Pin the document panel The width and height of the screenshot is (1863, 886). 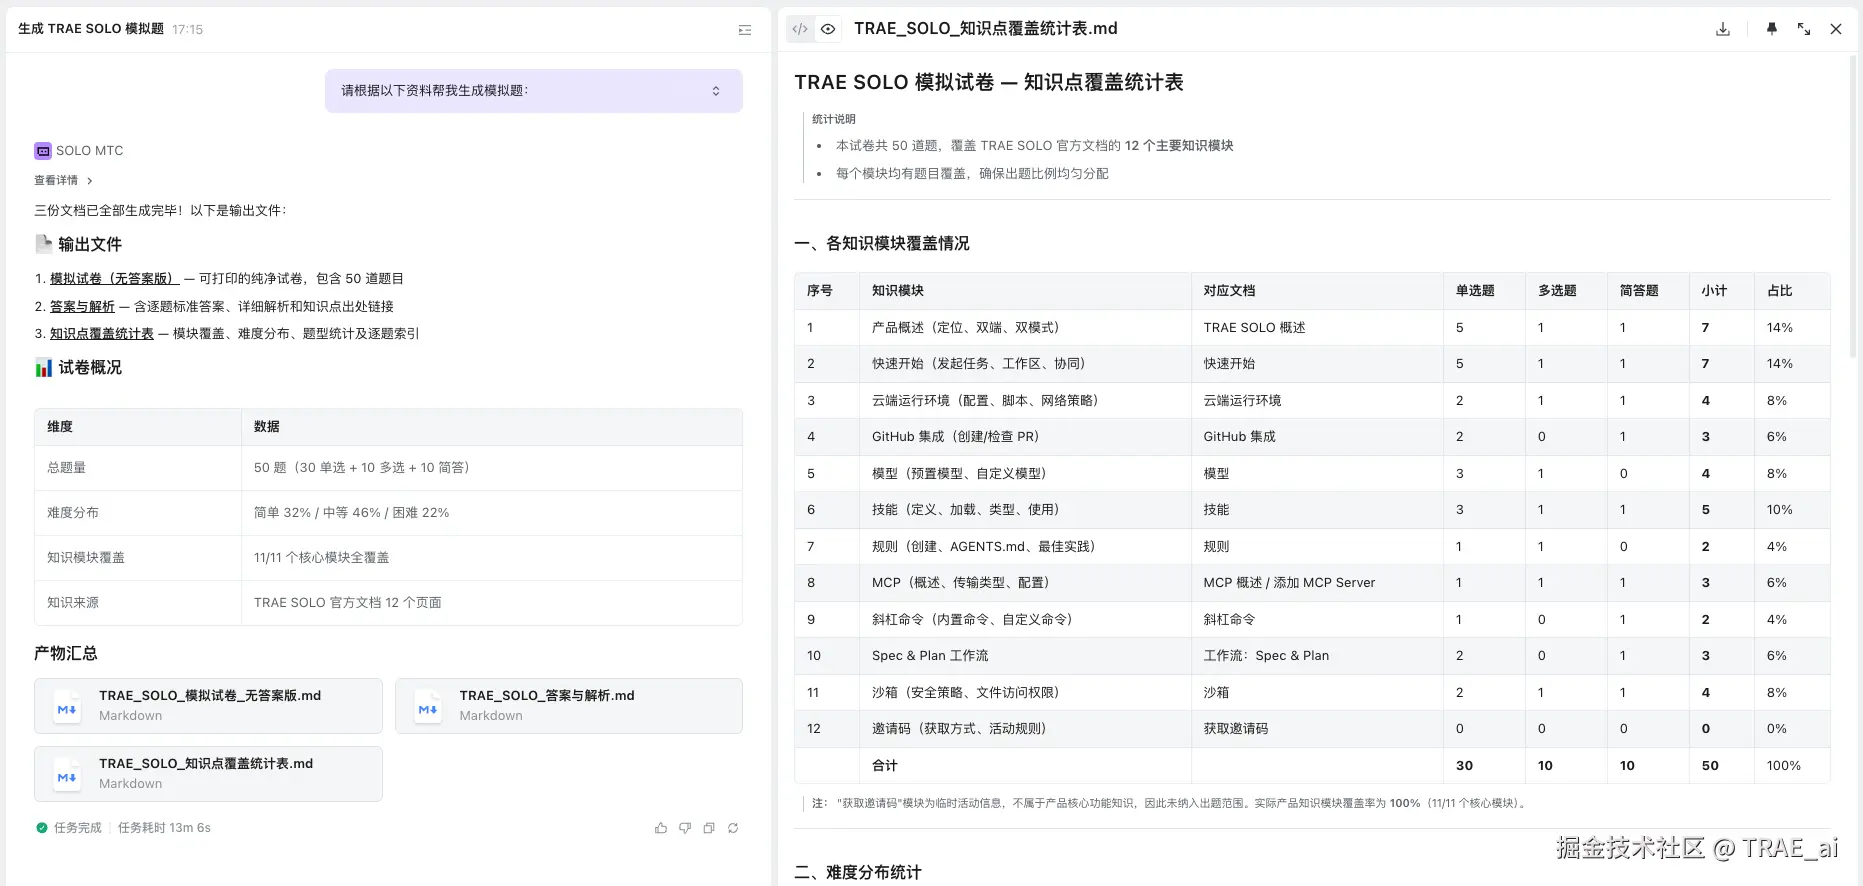click(x=1772, y=29)
